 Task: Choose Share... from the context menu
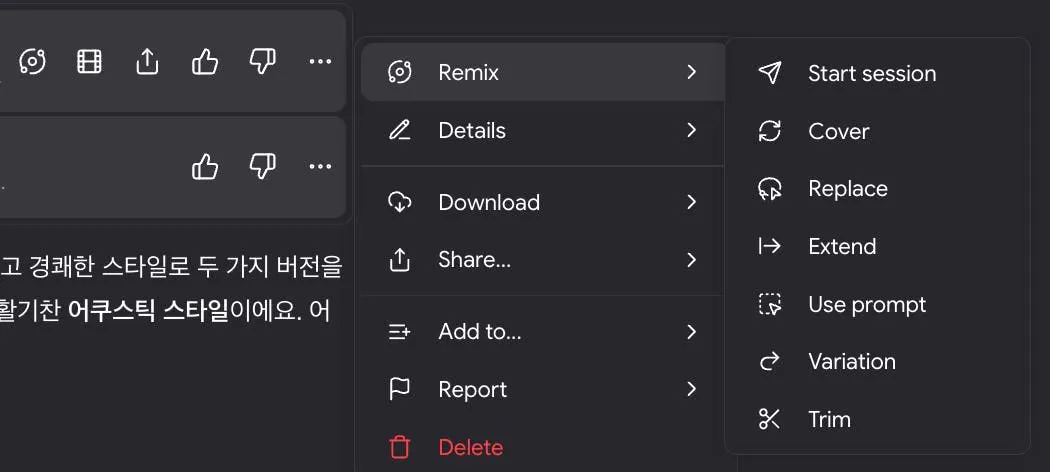click(544, 260)
